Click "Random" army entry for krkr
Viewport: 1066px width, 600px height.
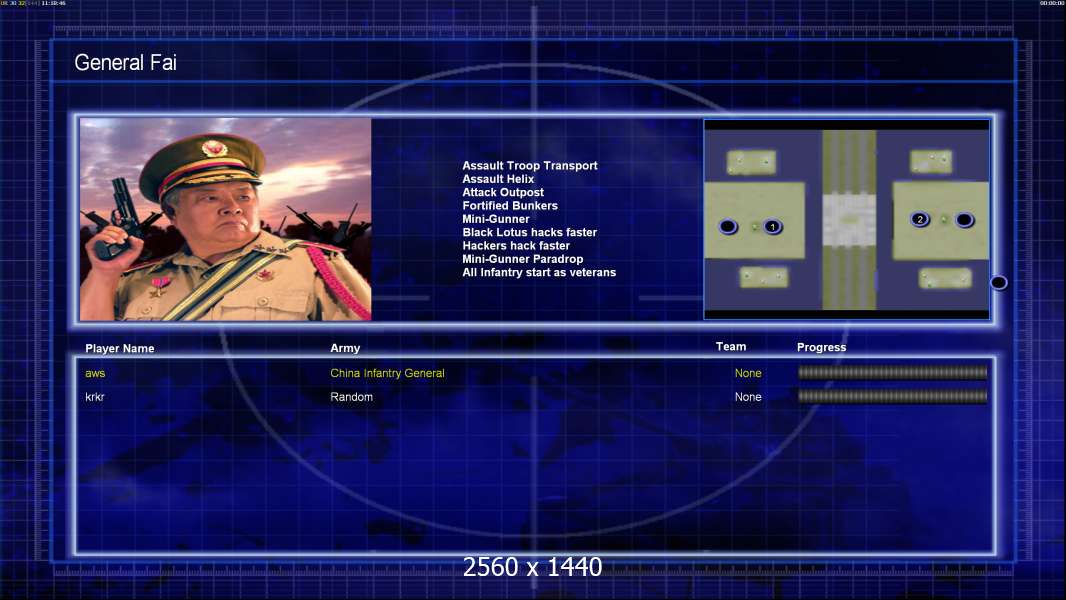(351, 397)
